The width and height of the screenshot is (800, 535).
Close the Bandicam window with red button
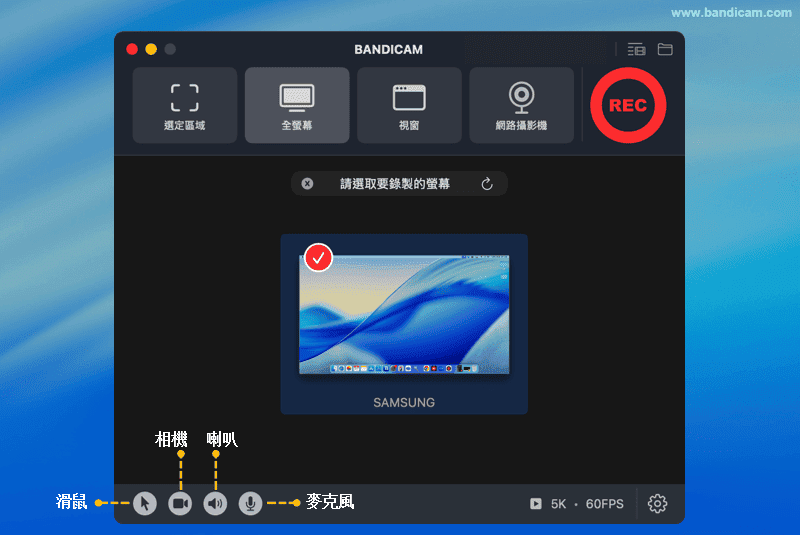tap(132, 49)
